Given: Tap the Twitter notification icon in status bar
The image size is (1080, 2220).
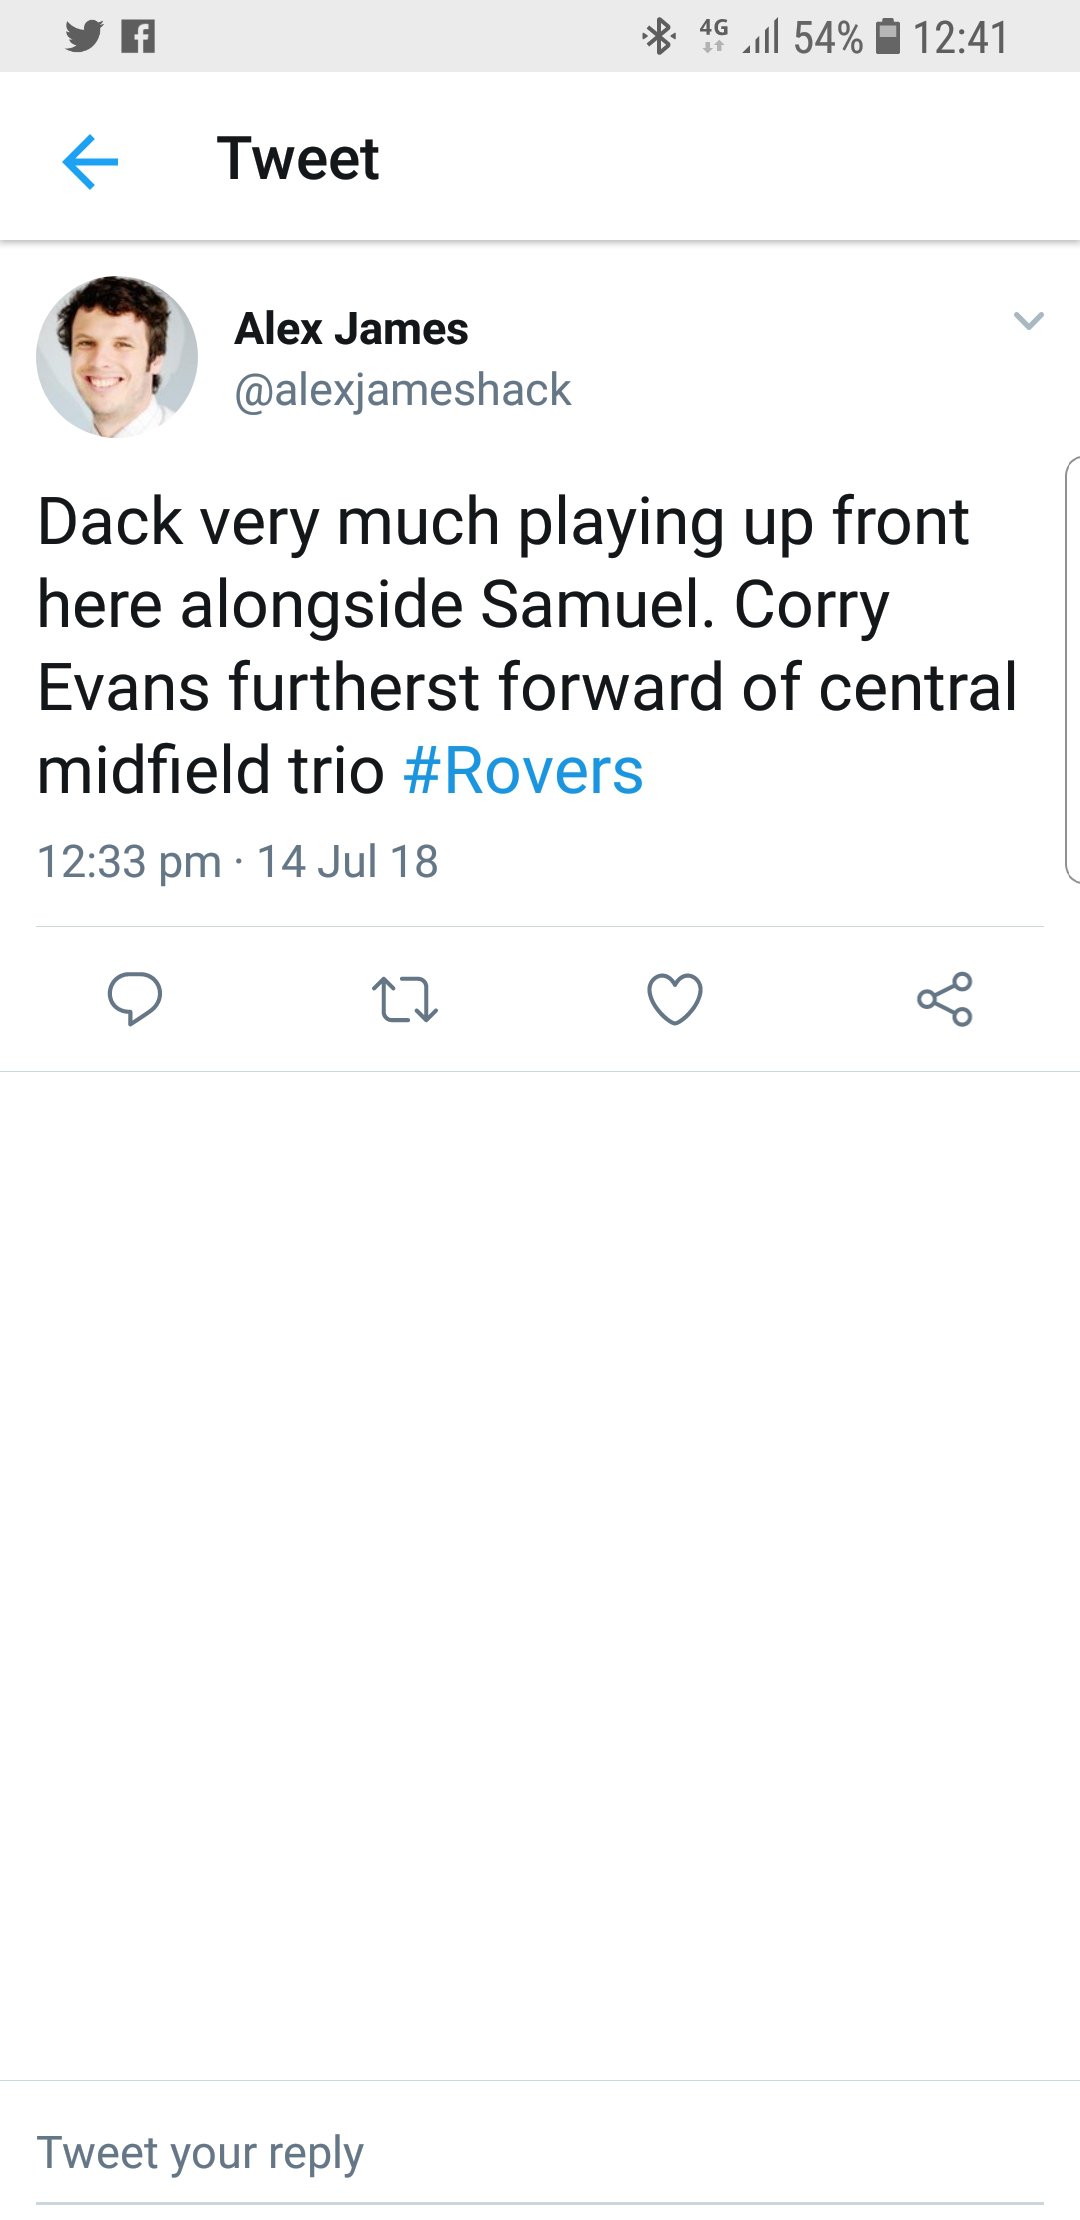Looking at the screenshot, I should click(x=84, y=37).
